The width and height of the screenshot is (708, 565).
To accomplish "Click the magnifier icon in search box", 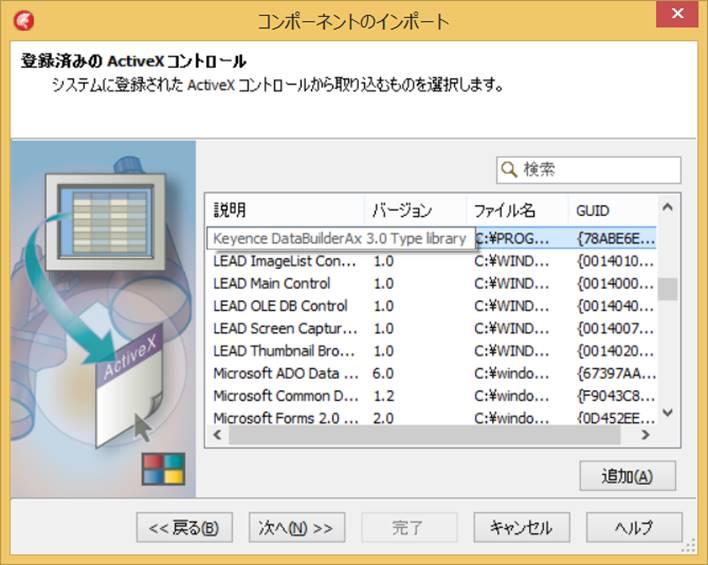I will (x=509, y=170).
